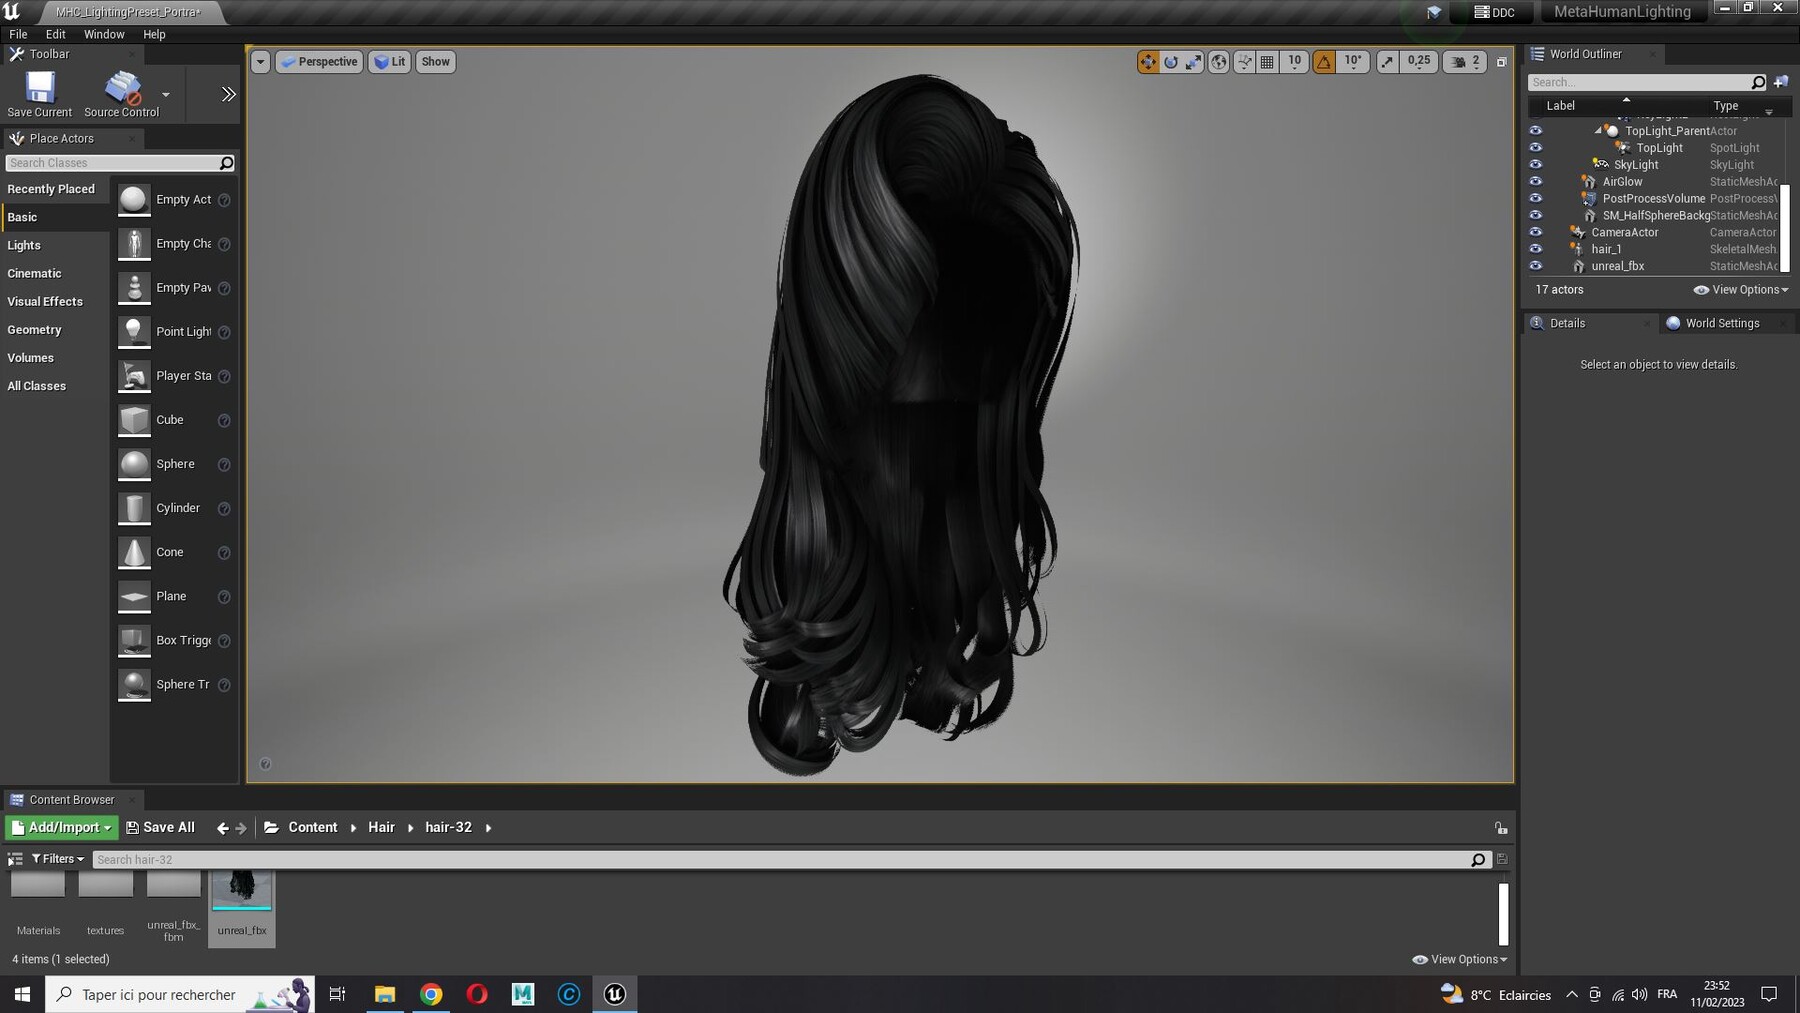Image resolution: width=1800 pixels, height=1013 pixels.
Task: Open the File menu
Action: (18, 34)
